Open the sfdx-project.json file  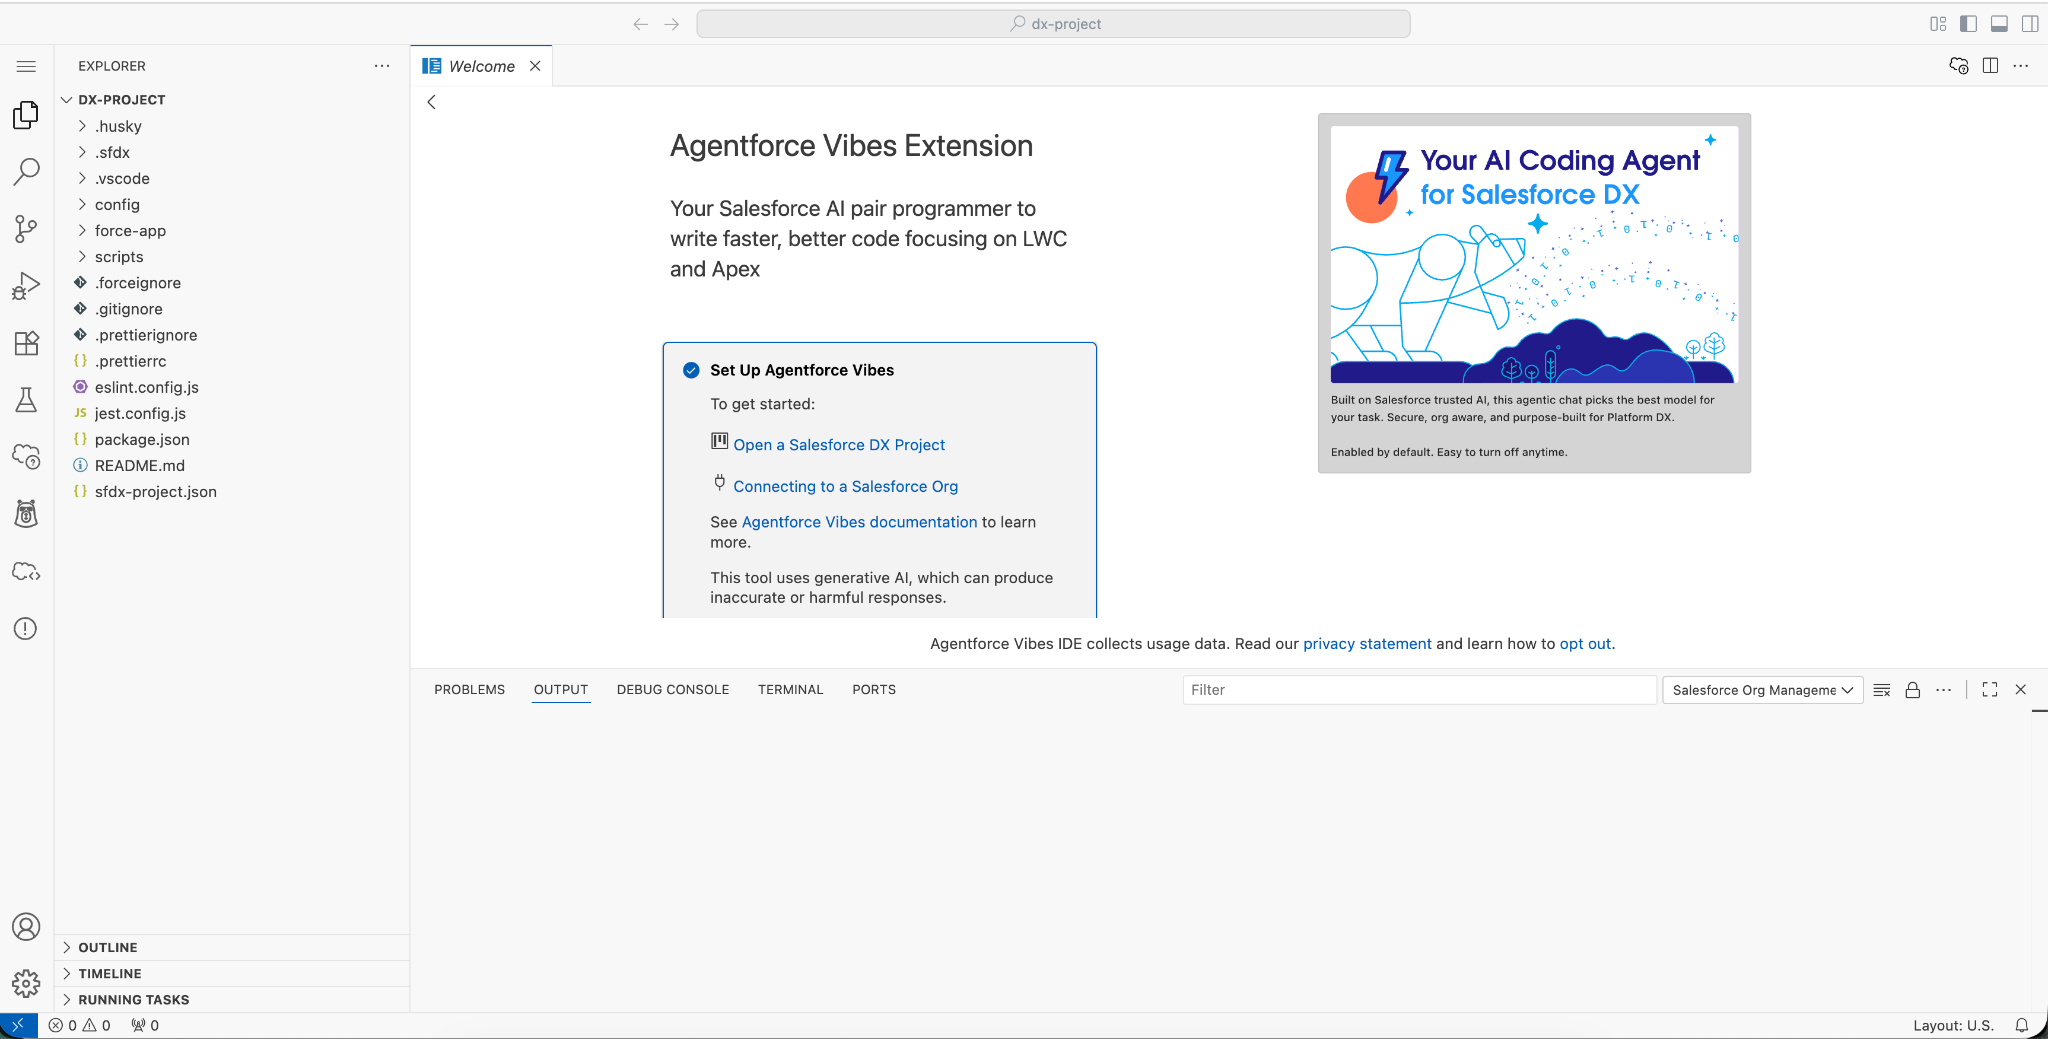(155, 492)
